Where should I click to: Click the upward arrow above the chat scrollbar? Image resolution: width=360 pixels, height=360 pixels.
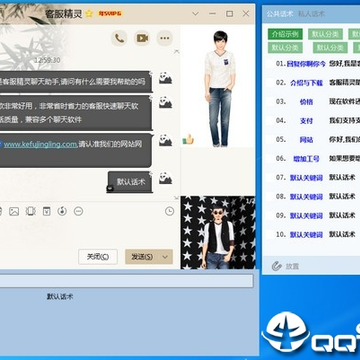pos(177,51)
